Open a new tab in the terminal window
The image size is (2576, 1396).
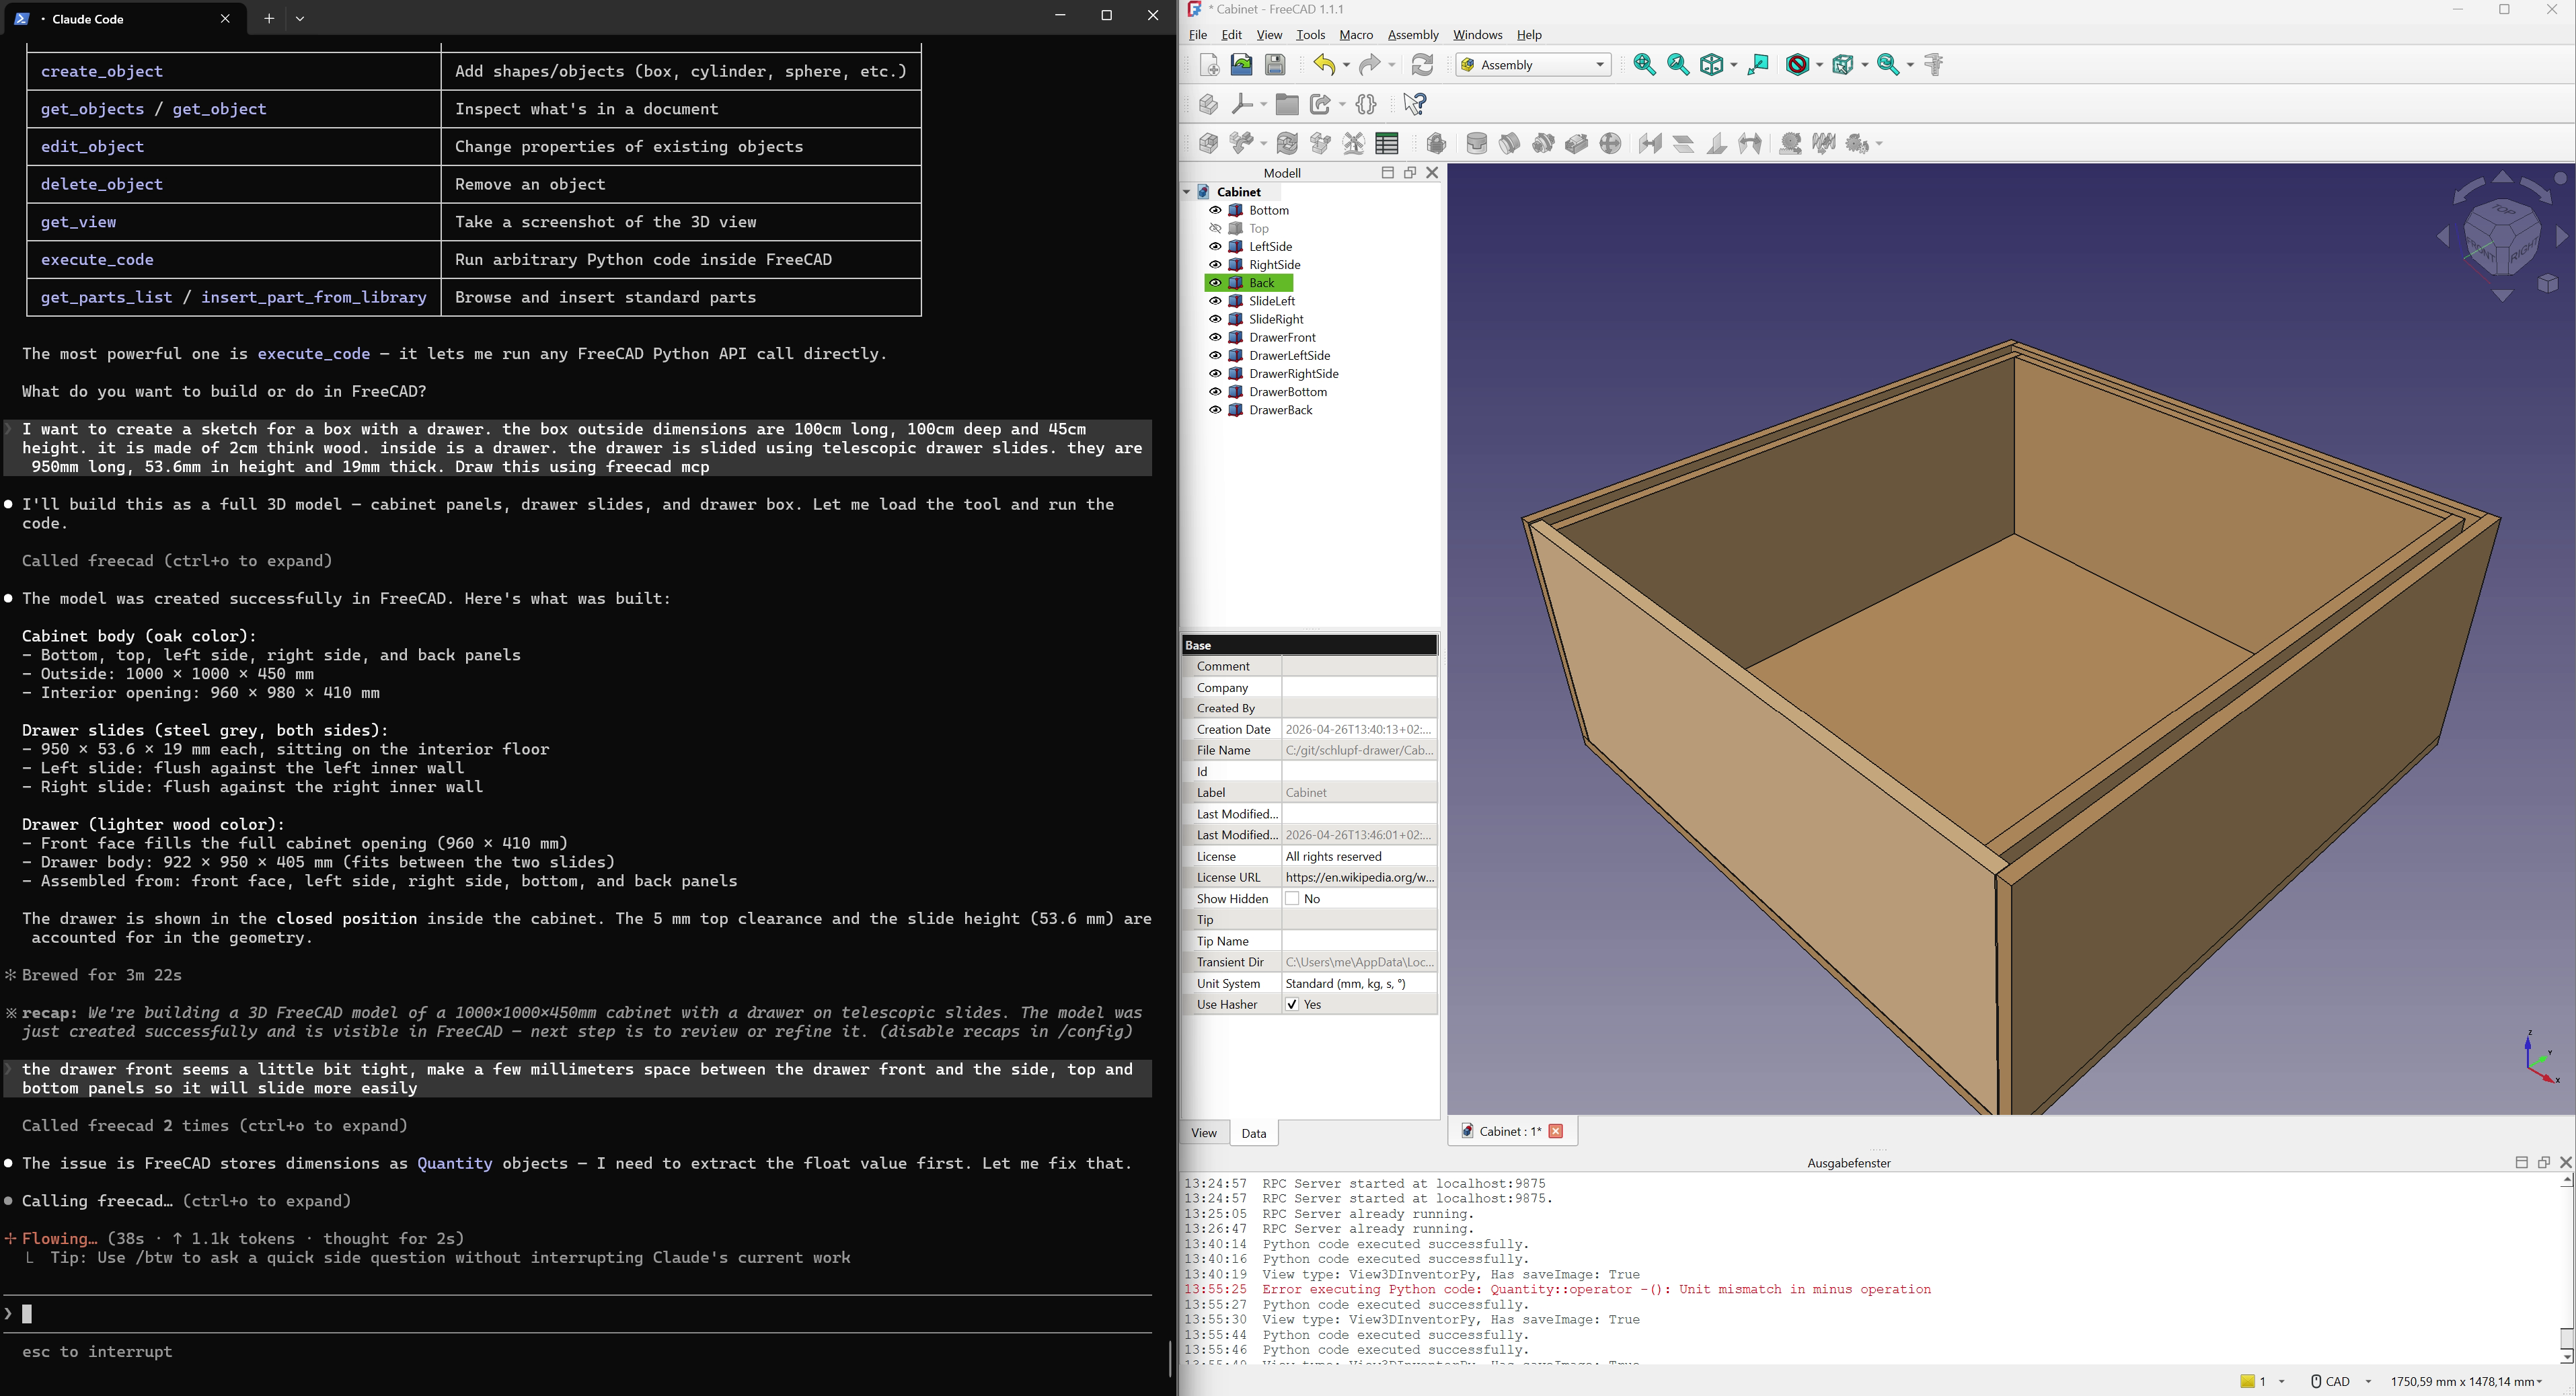coord(269,19)
